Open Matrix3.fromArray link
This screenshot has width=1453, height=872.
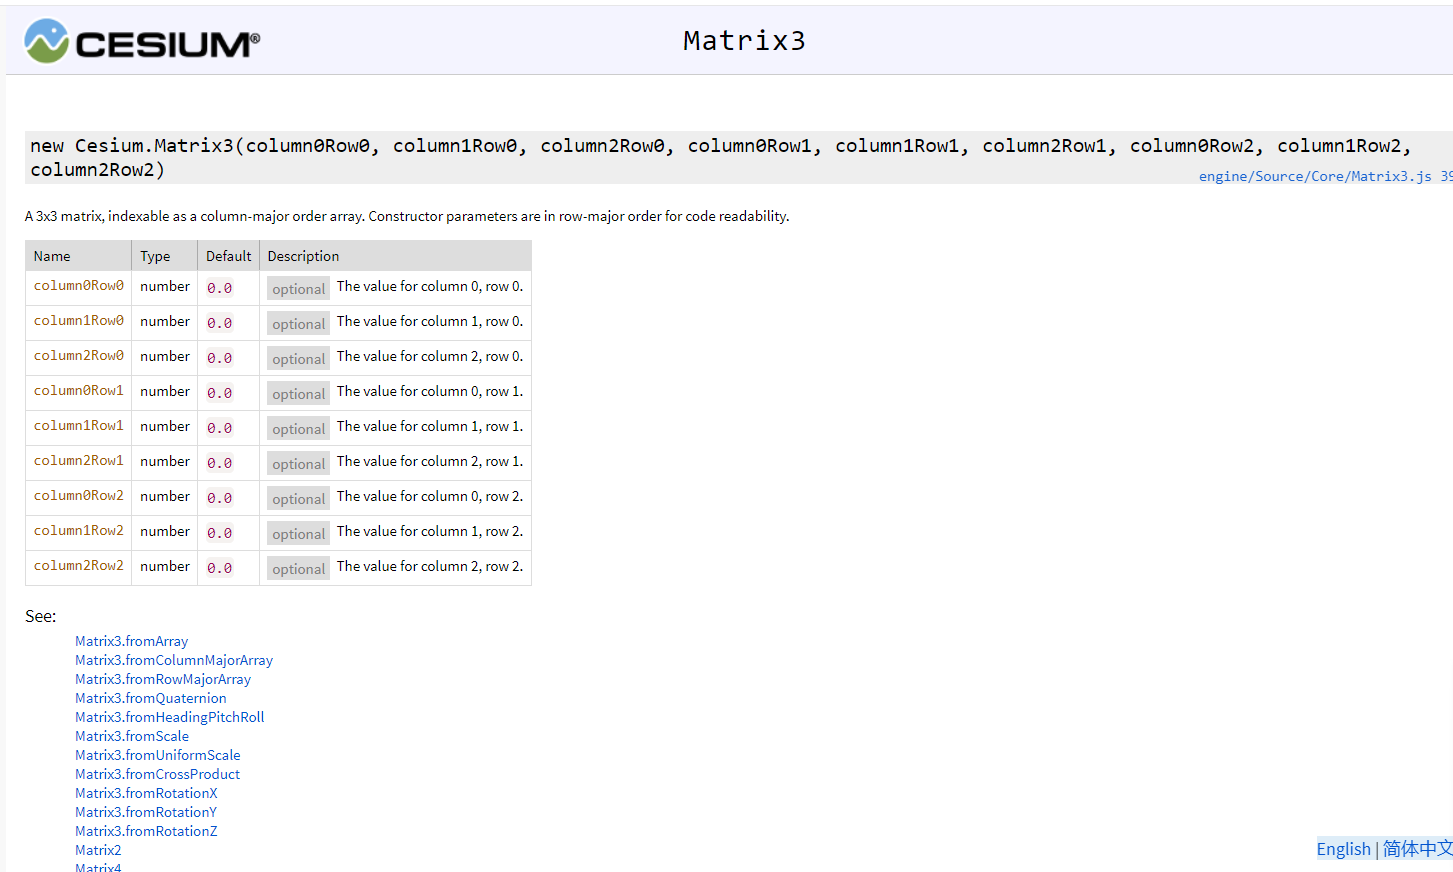(131, 641)
